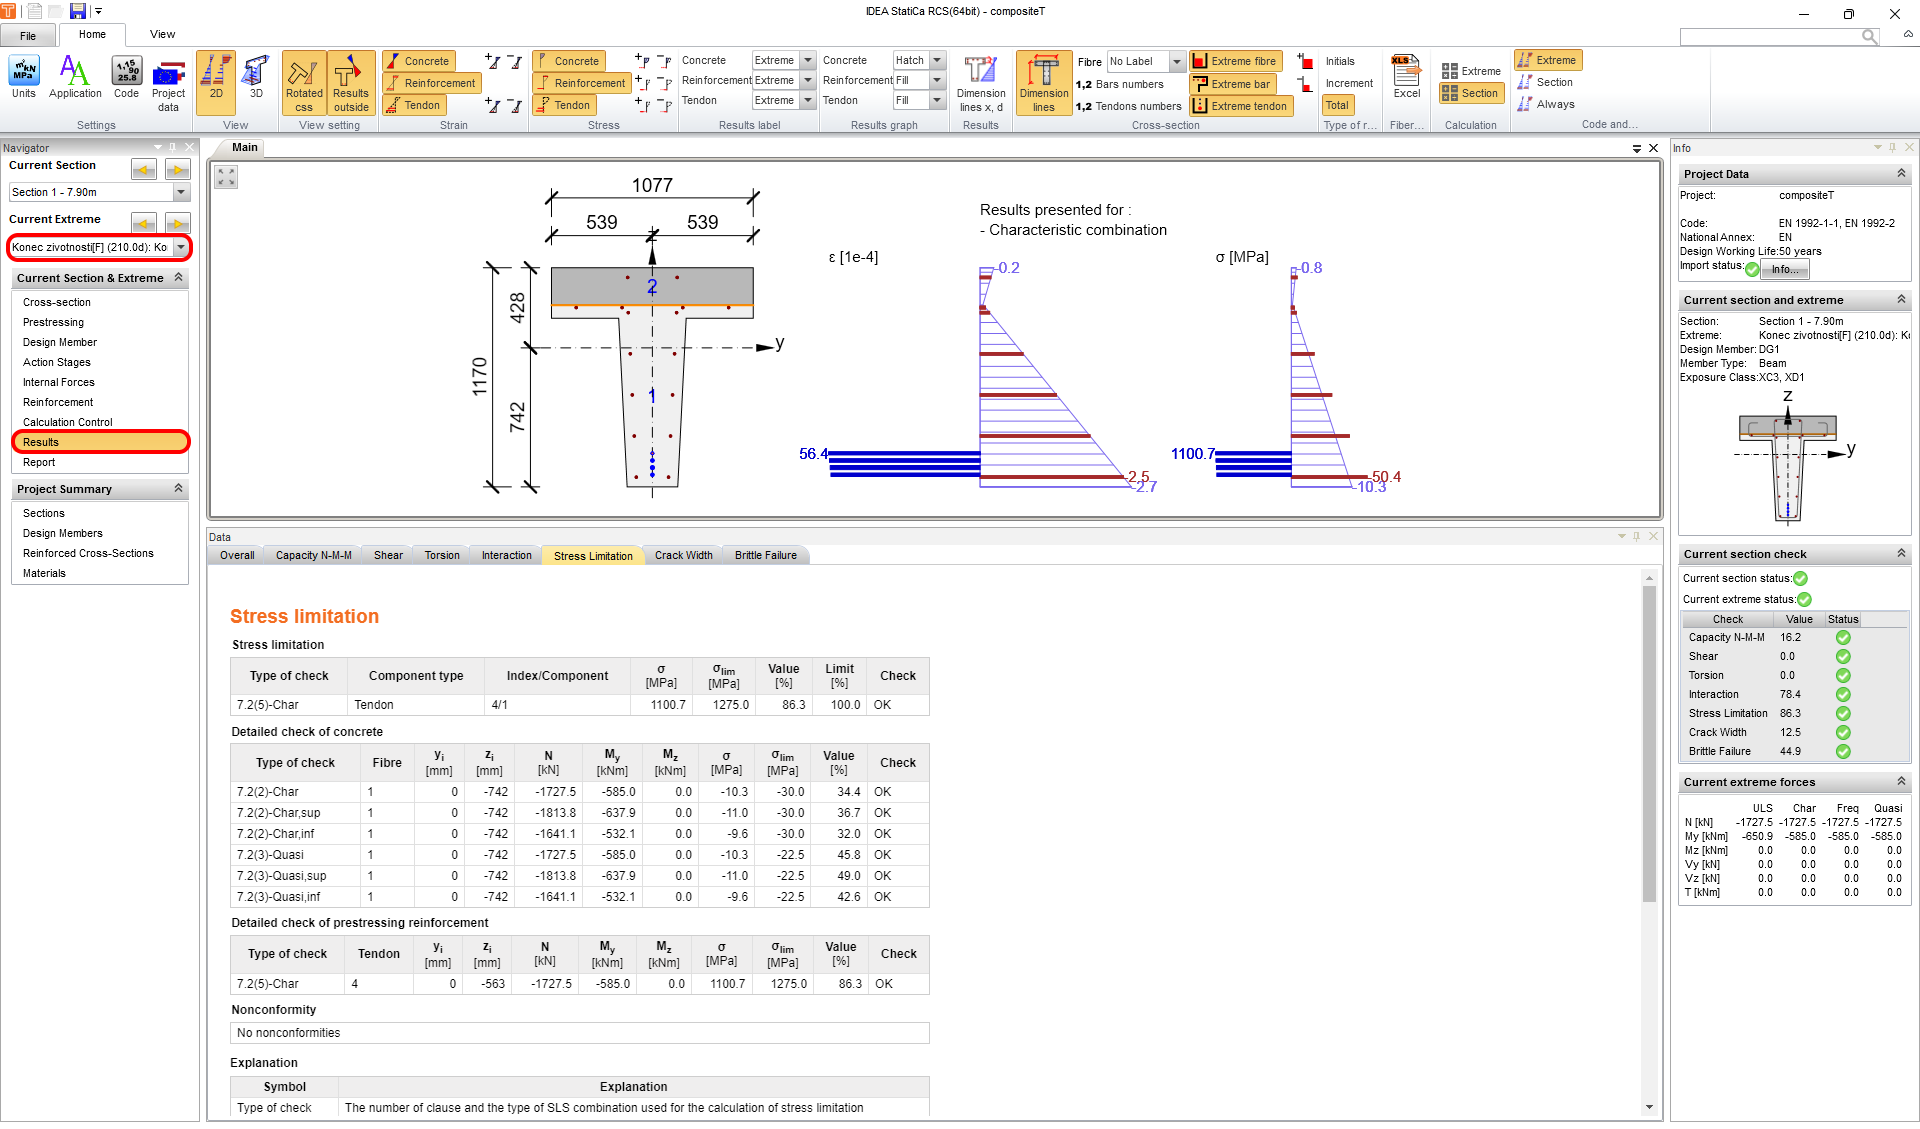Show Concrete strain results
The height and width of the screenshot is (1129, 1920).
tap(418, 60)
